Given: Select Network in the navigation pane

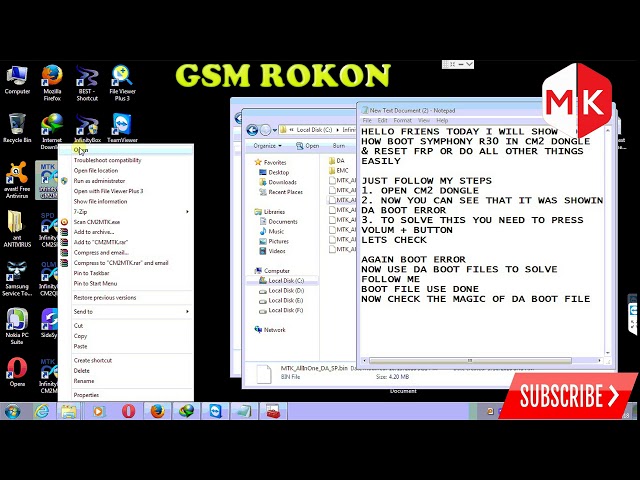Looking at the screenshot, I should (x=270, y=330).
